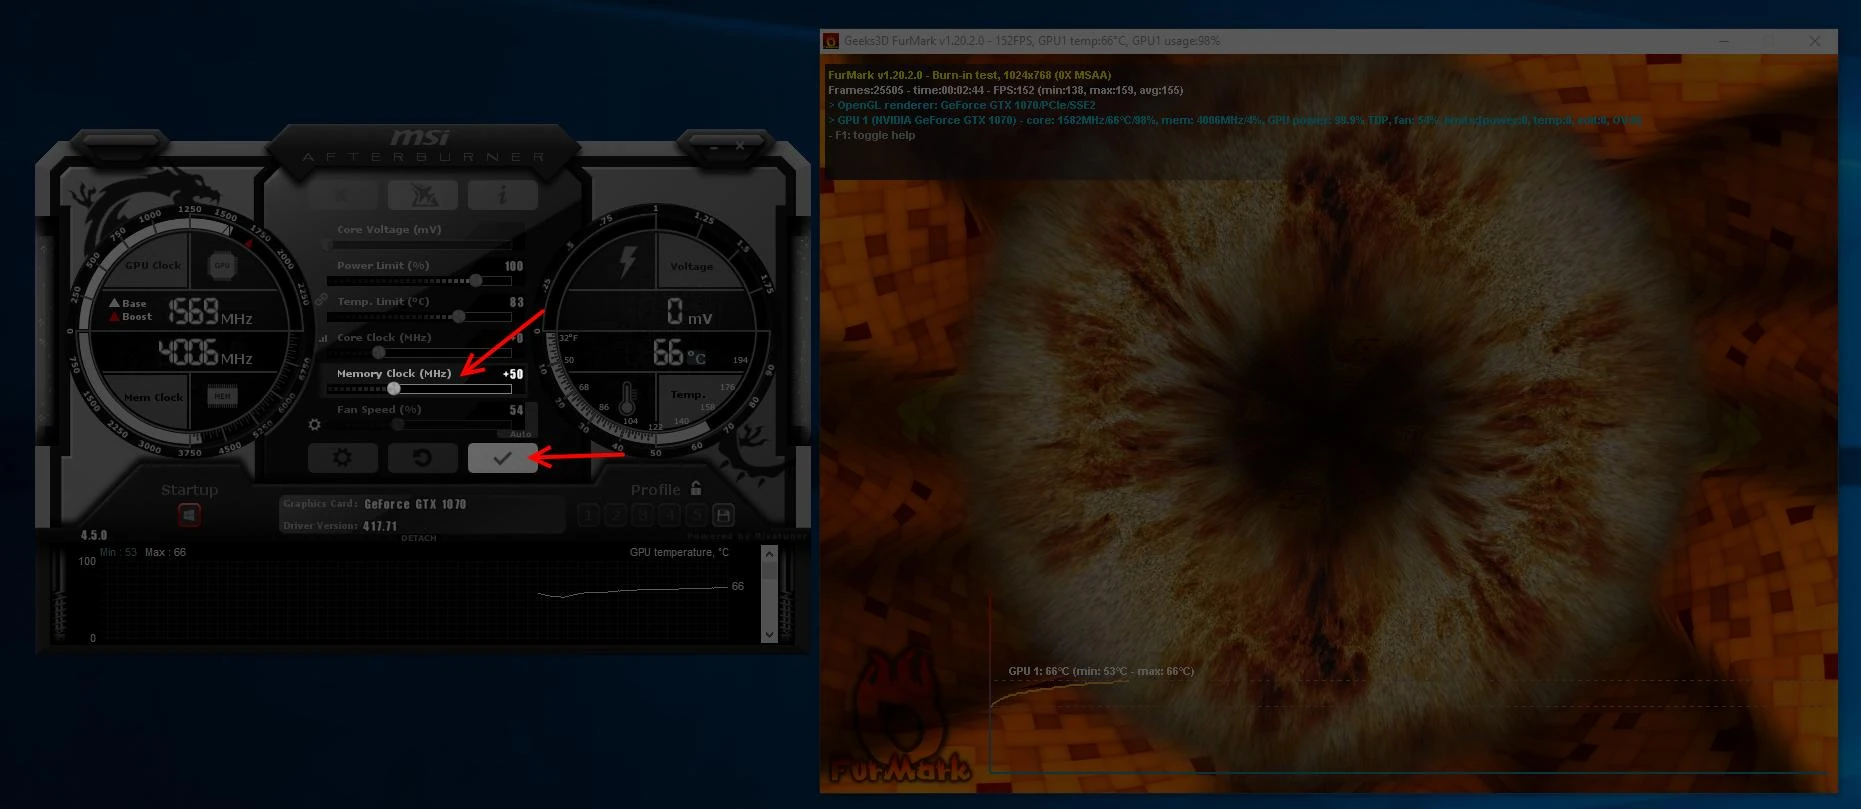This screenshot has height=809, width=1861.
Task: Select profile slot 4
Action: tap(670, 515)
